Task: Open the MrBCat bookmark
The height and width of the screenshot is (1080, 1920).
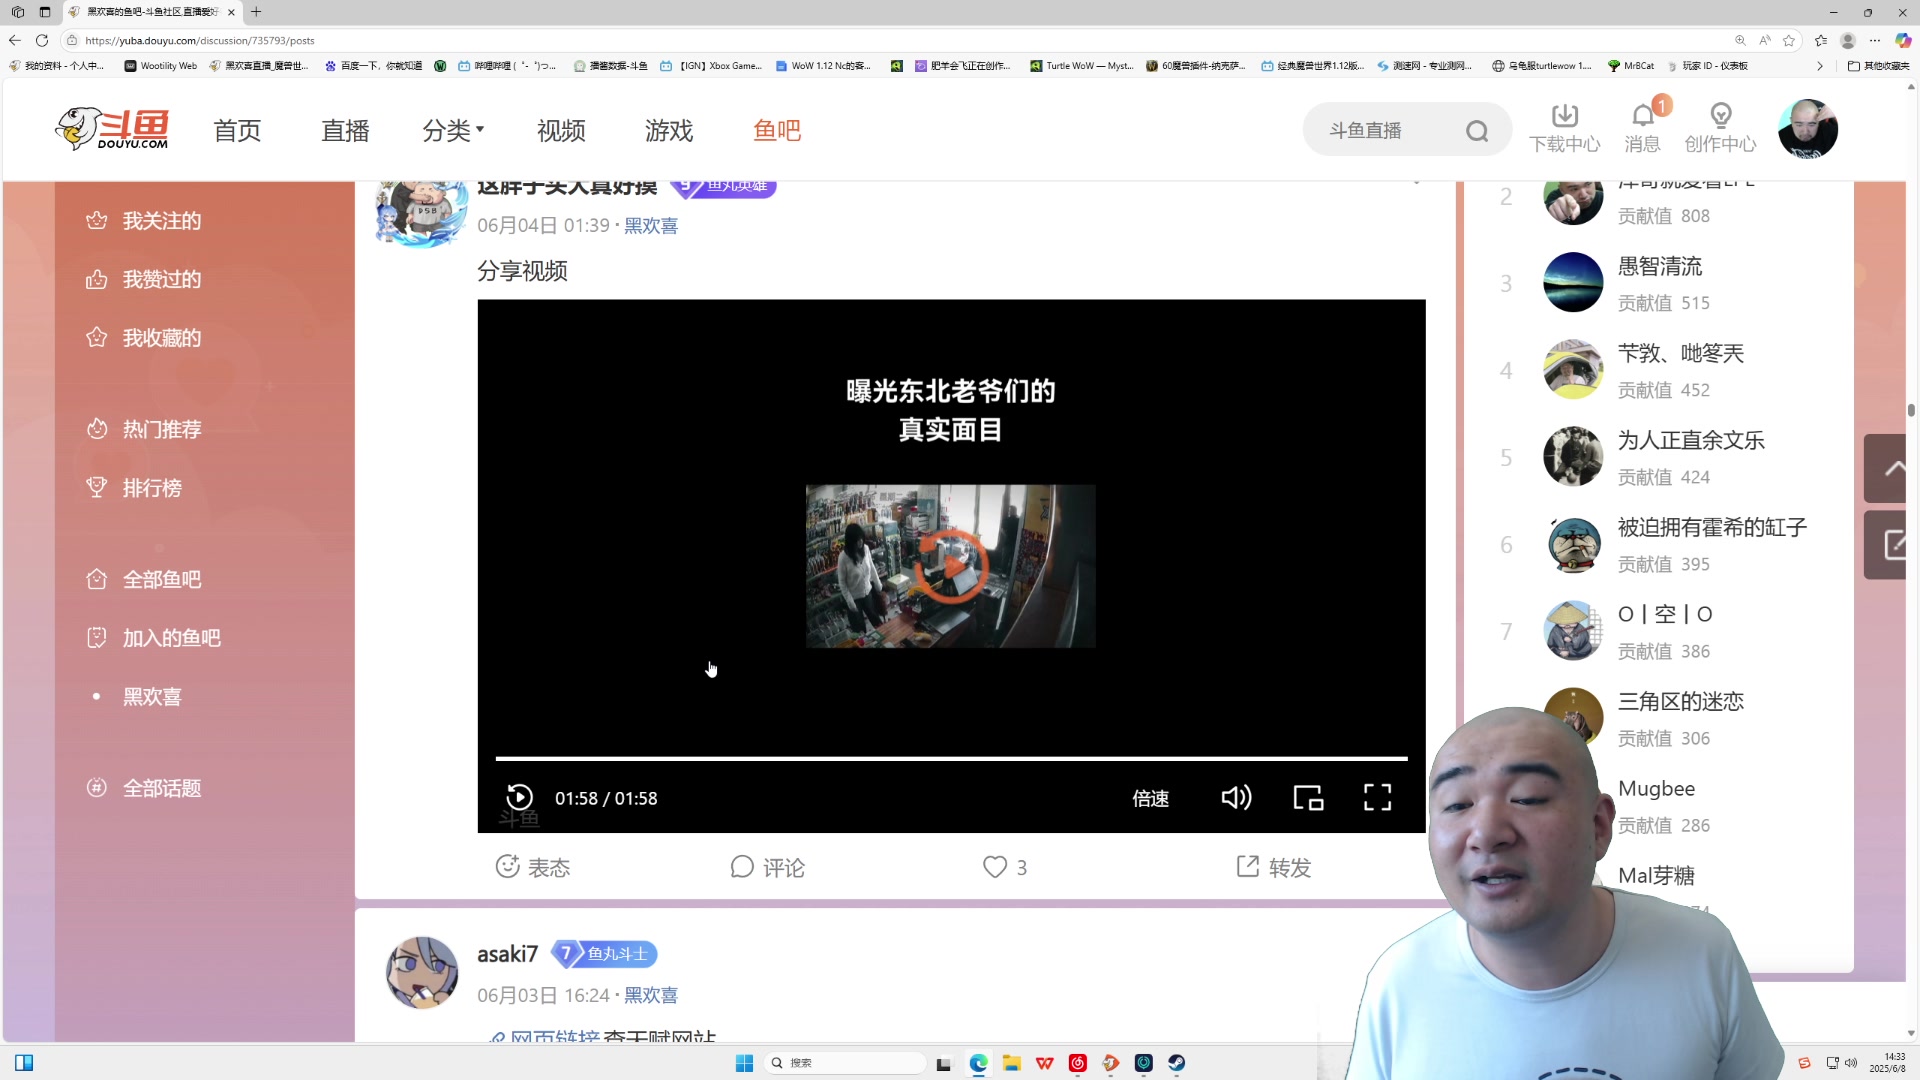Action: tap(1631, 66)
